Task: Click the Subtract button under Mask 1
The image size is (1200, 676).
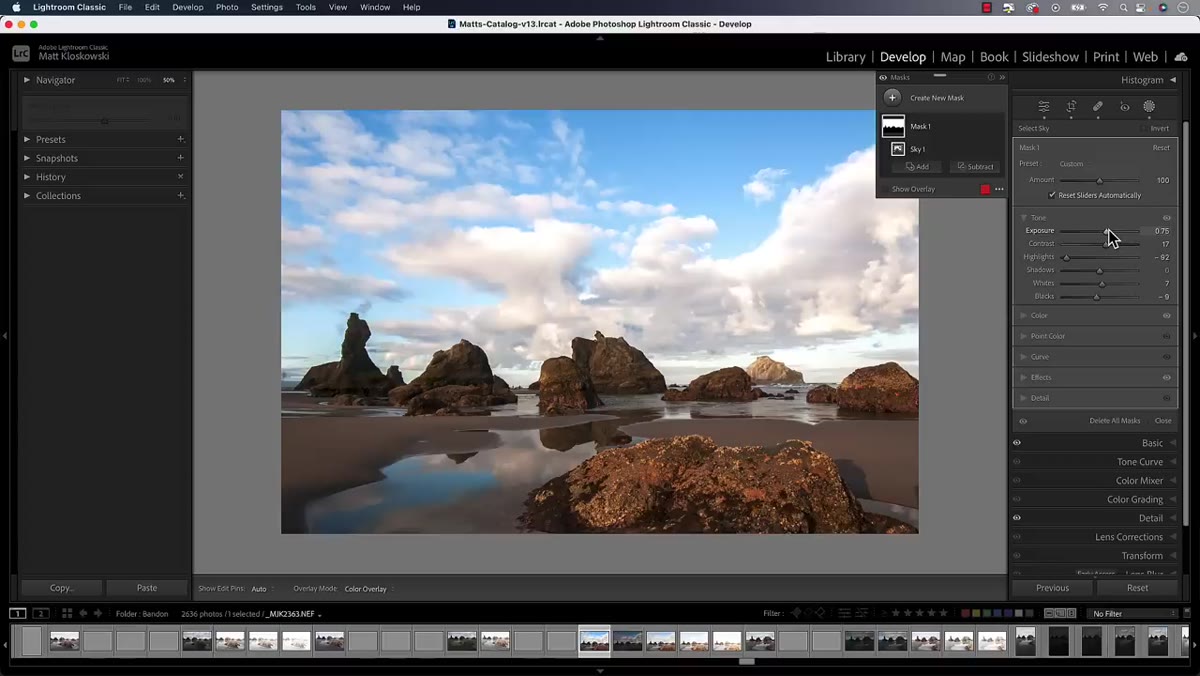Action: point(975,166)
